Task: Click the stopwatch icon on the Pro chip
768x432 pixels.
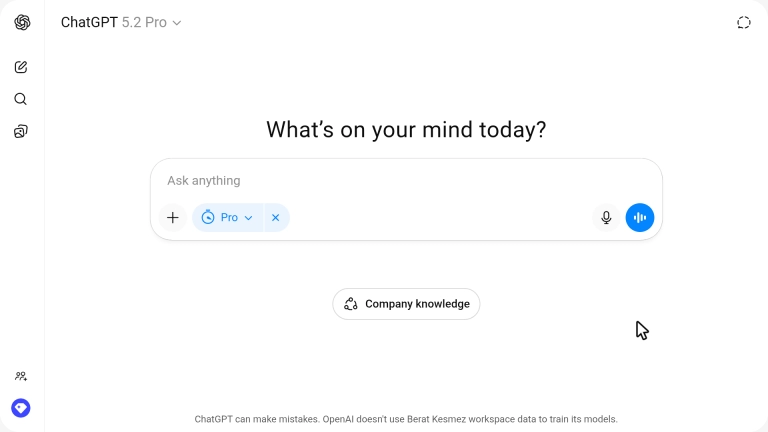Action: click(208, 217)
